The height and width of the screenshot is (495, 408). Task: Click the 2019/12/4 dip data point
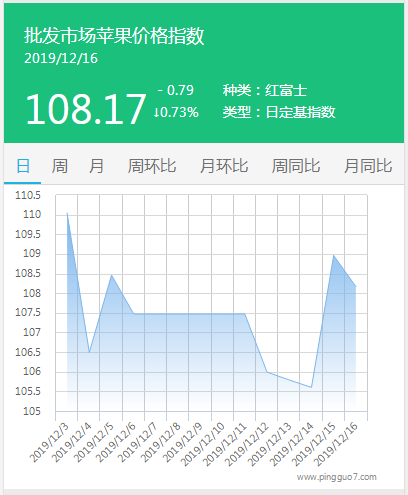pos(89,352)
